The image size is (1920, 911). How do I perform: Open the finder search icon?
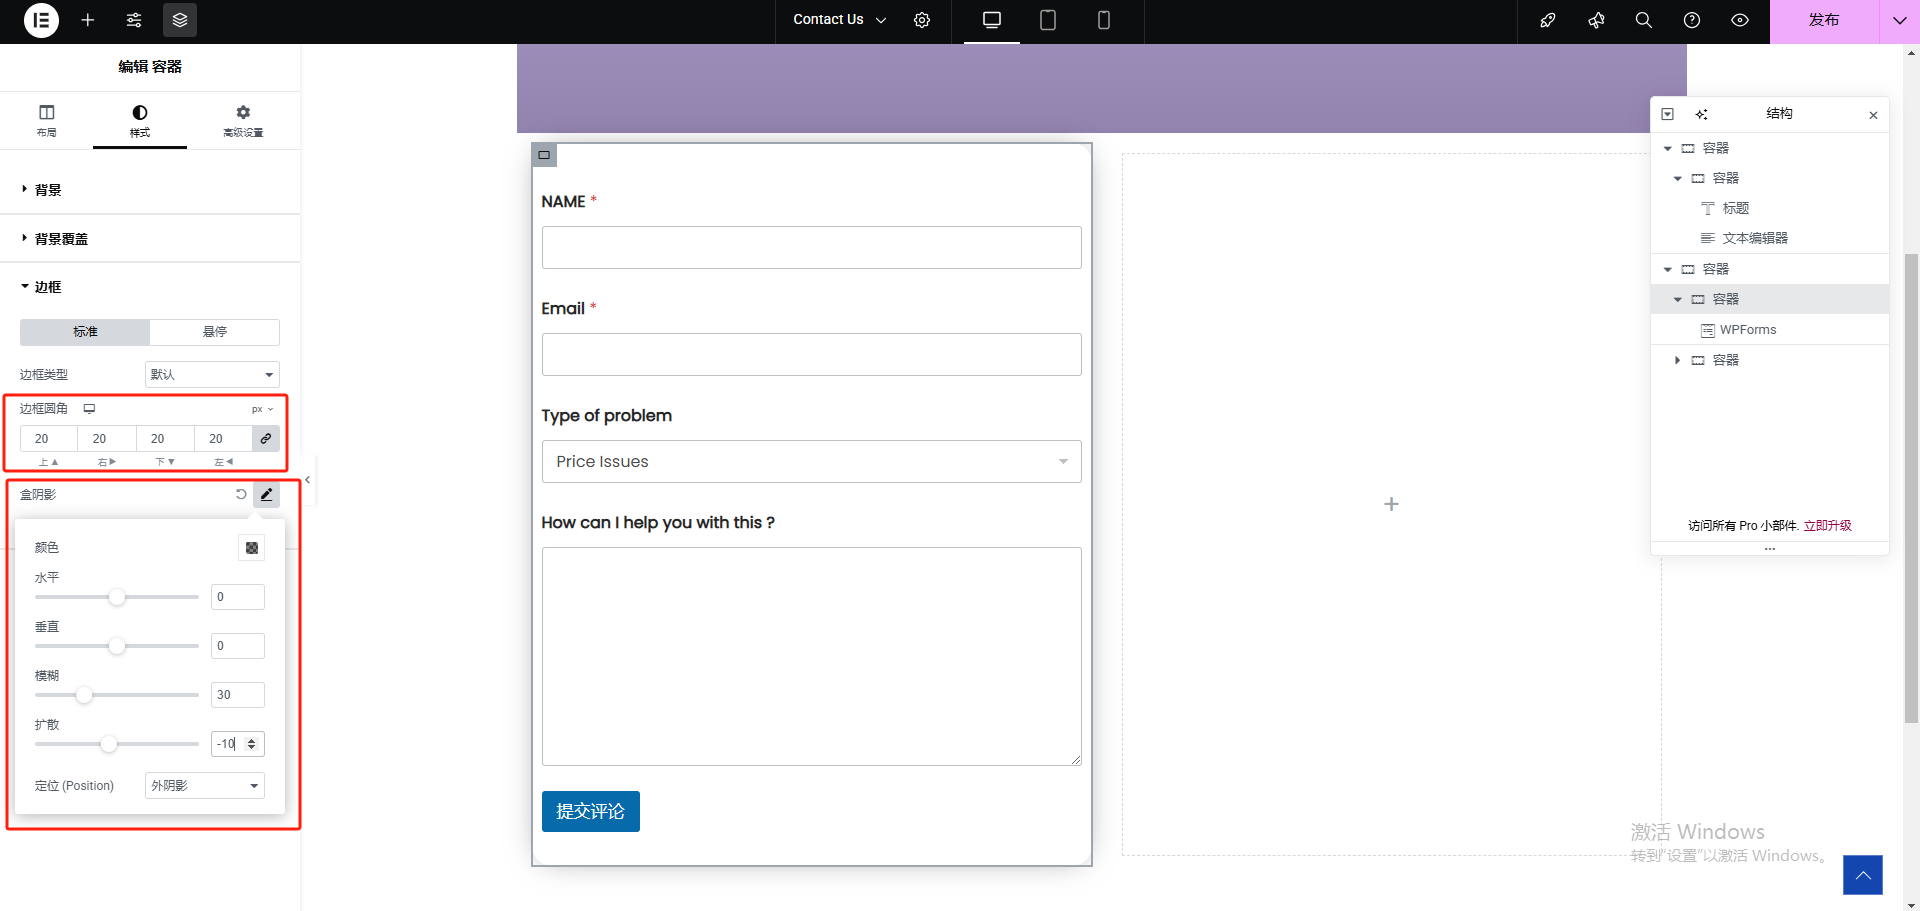click(x=1643, y=20)
